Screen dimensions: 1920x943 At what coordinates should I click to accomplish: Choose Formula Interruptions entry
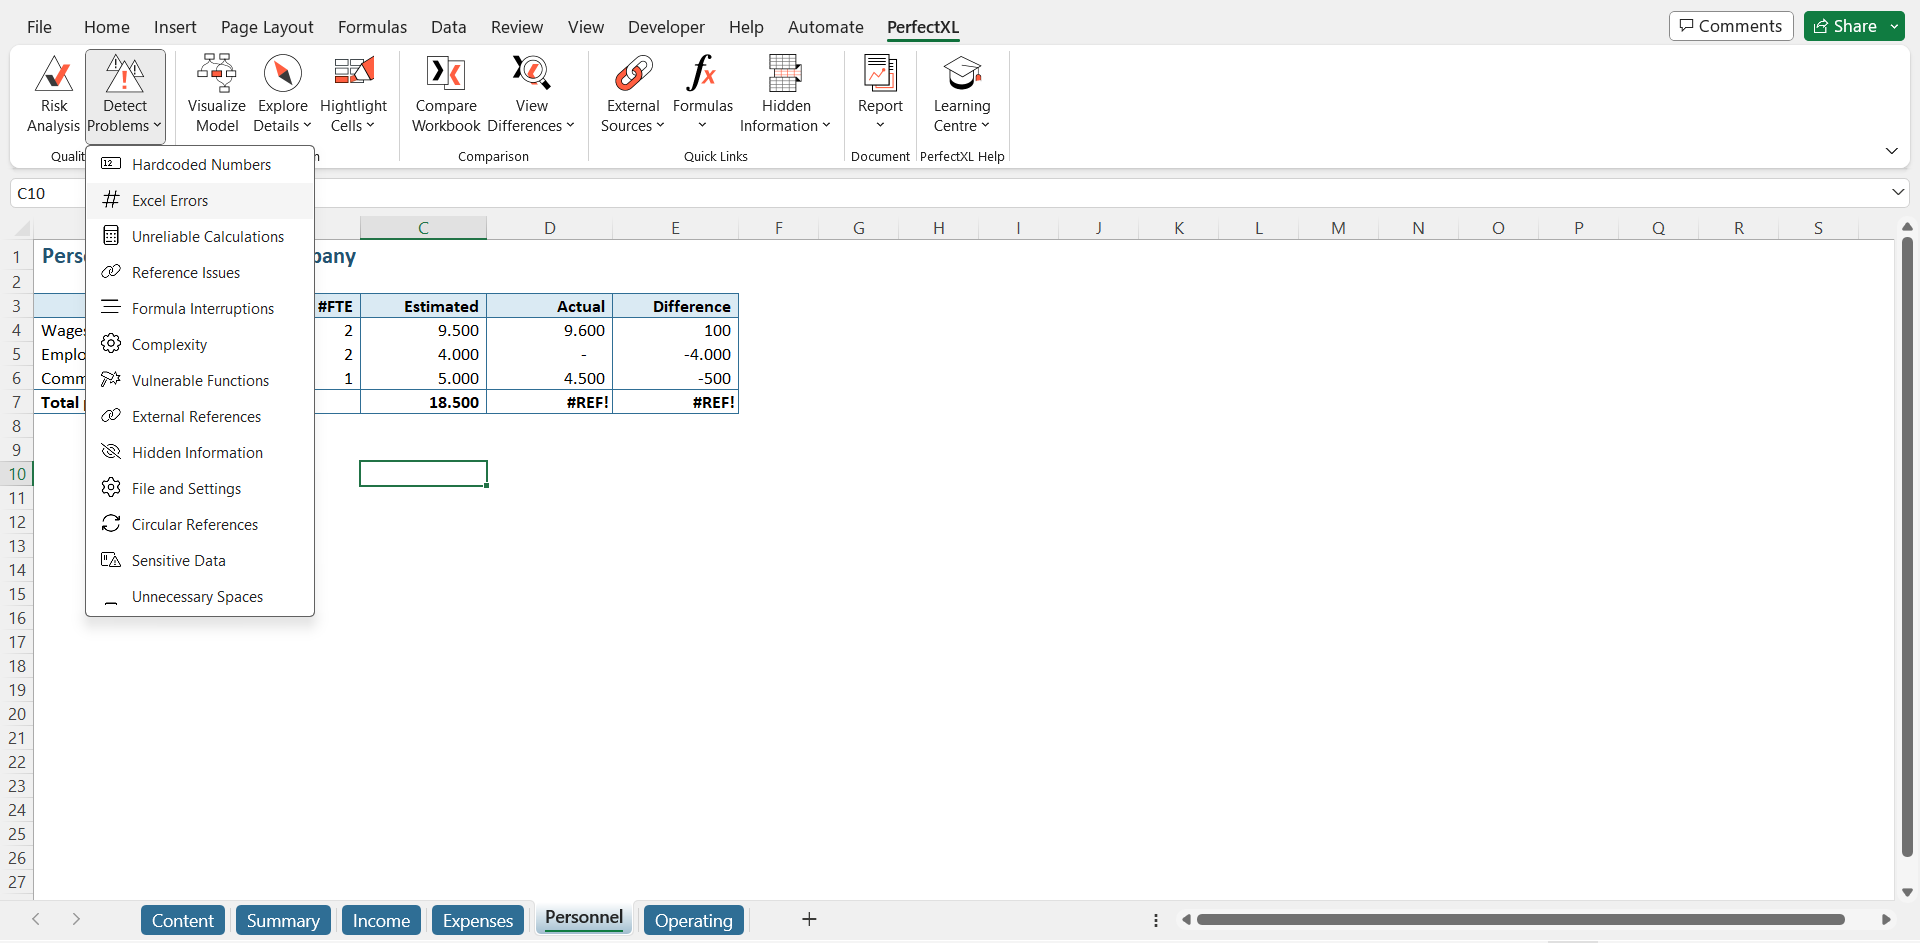point(200,308)
